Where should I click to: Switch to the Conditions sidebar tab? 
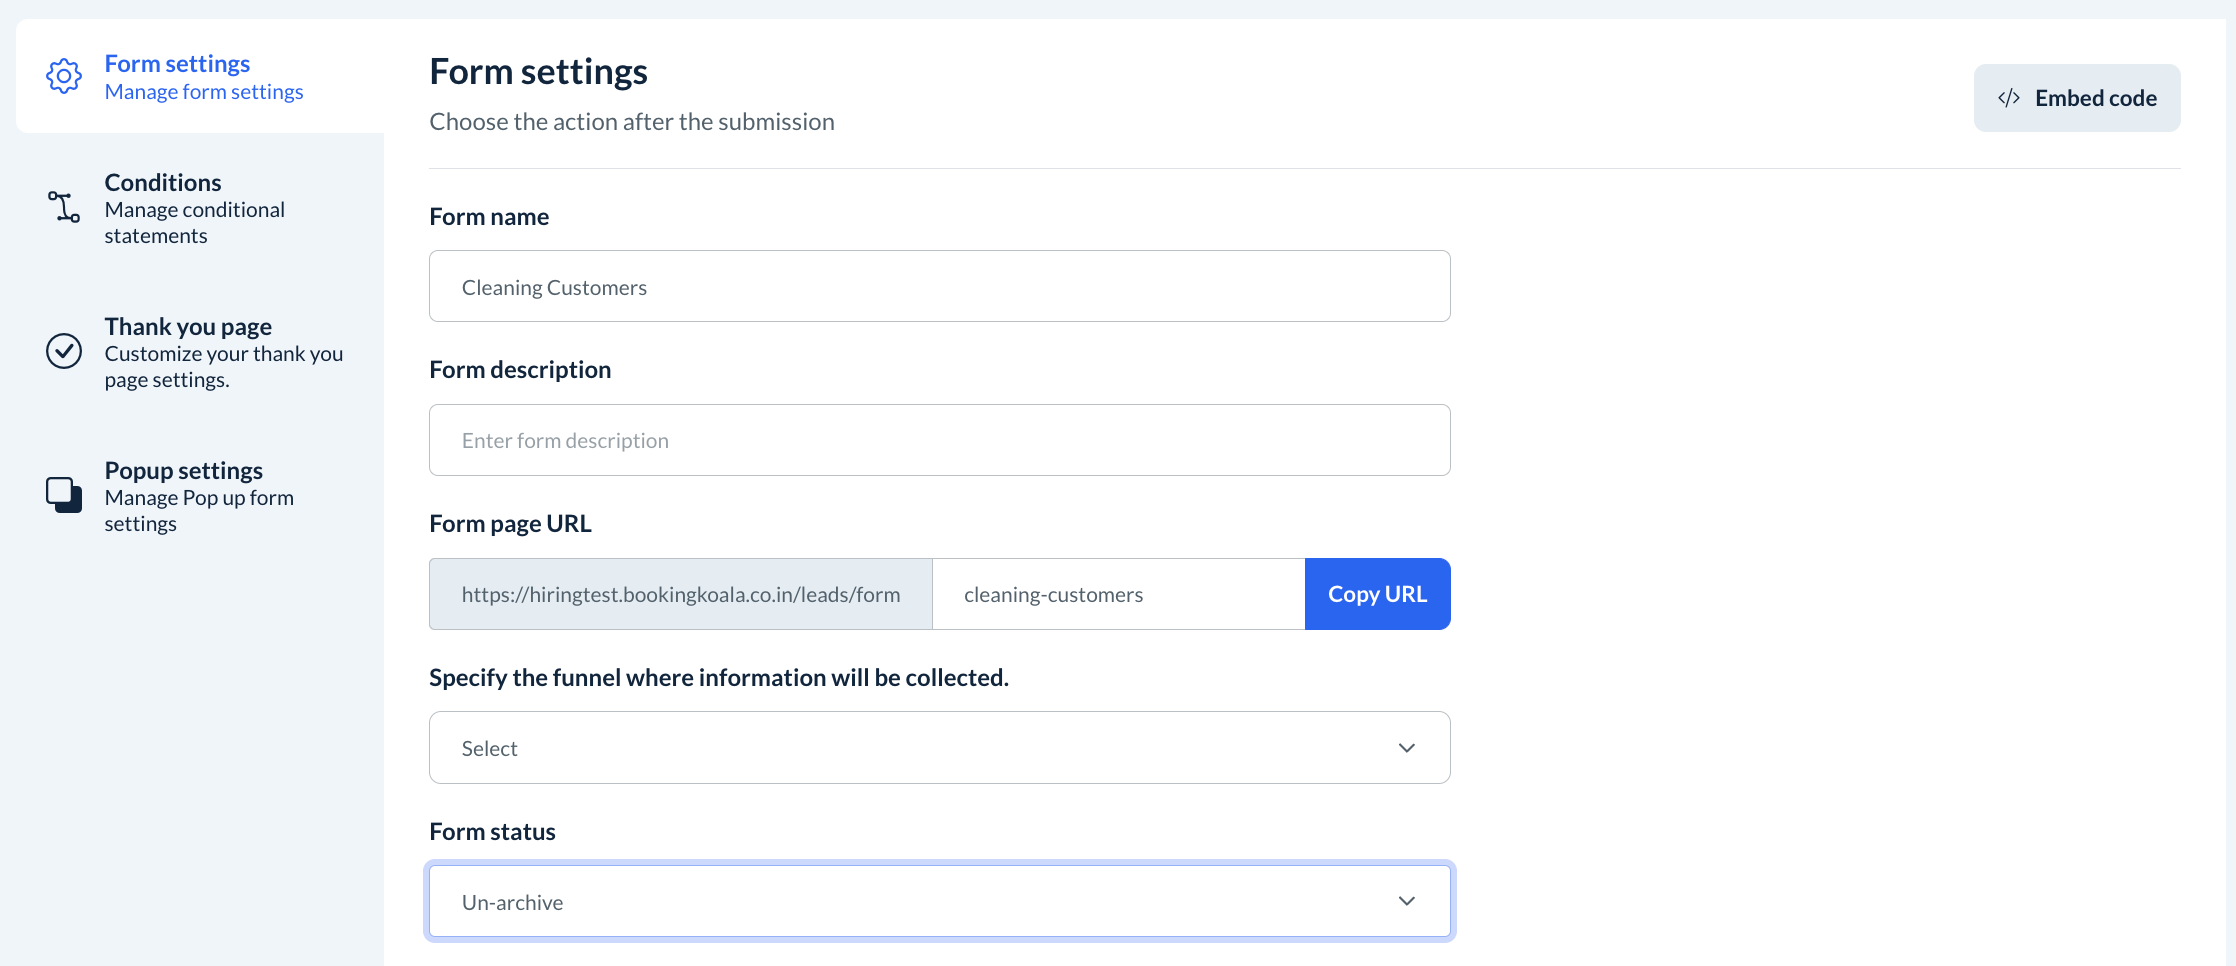163,183
